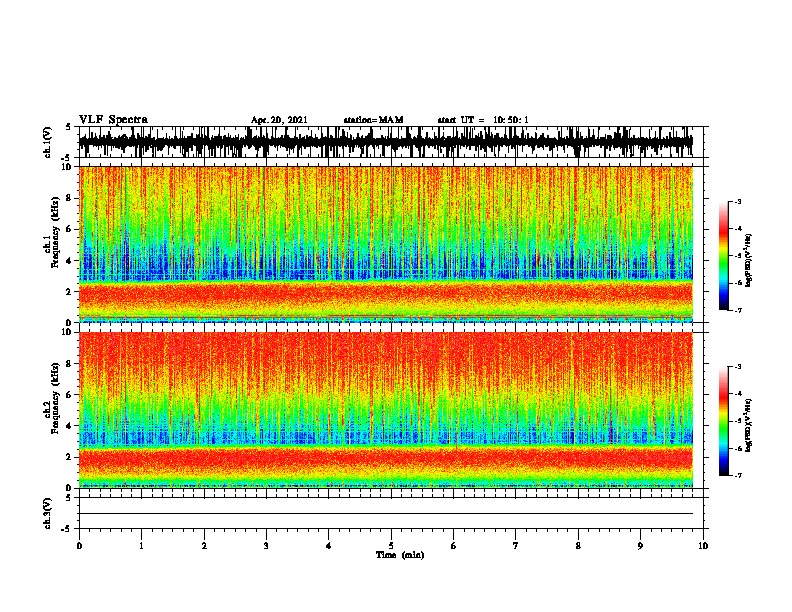Click the ch.1 spectrogram panel
The height and width of the screenshot is (612, 792).
click(386, 244)
